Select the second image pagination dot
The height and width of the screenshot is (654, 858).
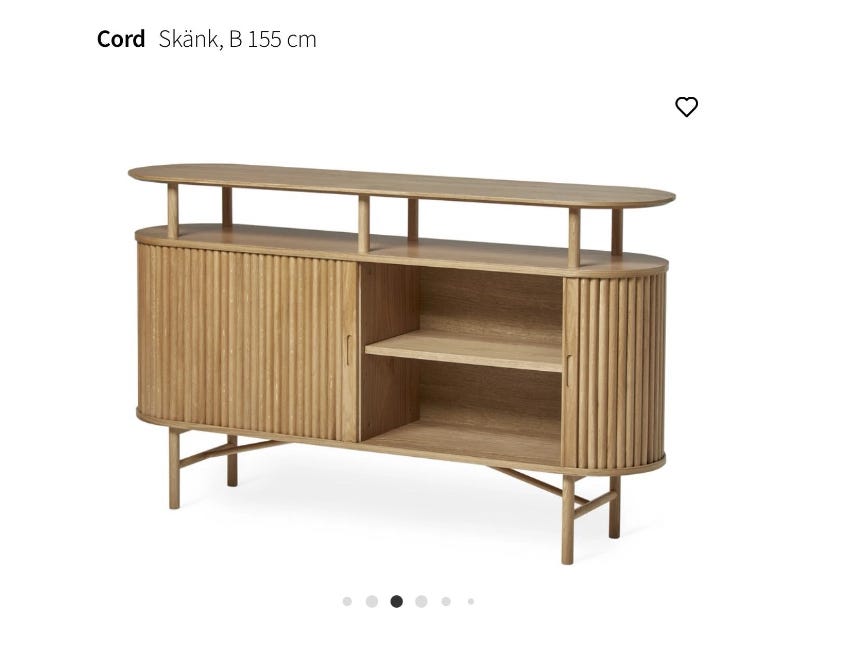(372, 601)
